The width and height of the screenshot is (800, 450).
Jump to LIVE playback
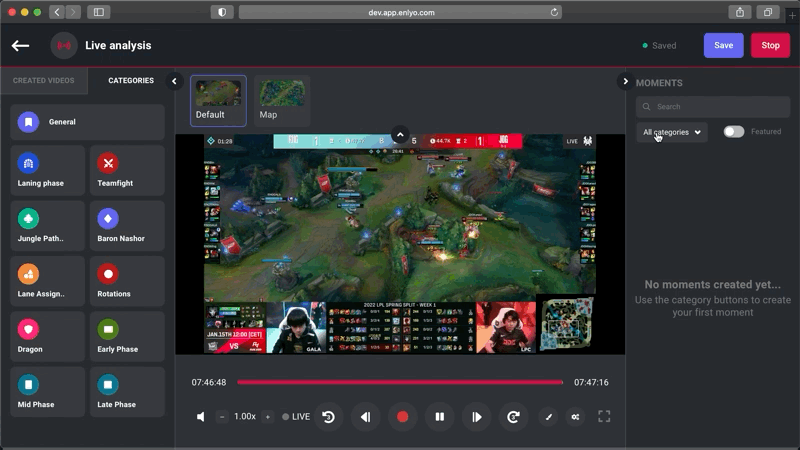[296, 417]
